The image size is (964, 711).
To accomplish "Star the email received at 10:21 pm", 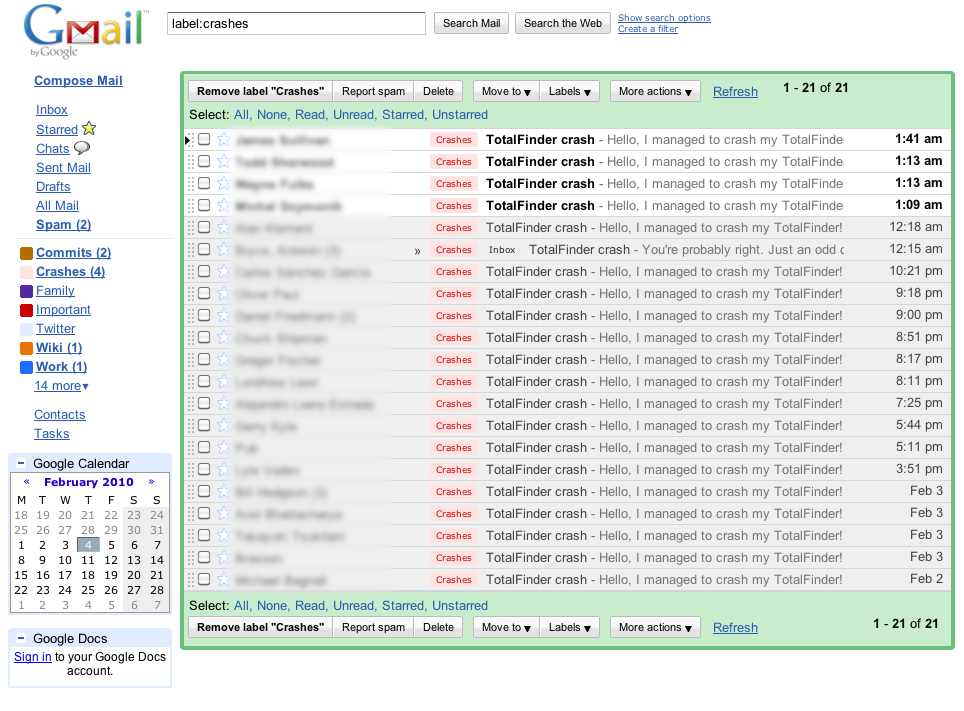I will (223, 272).
